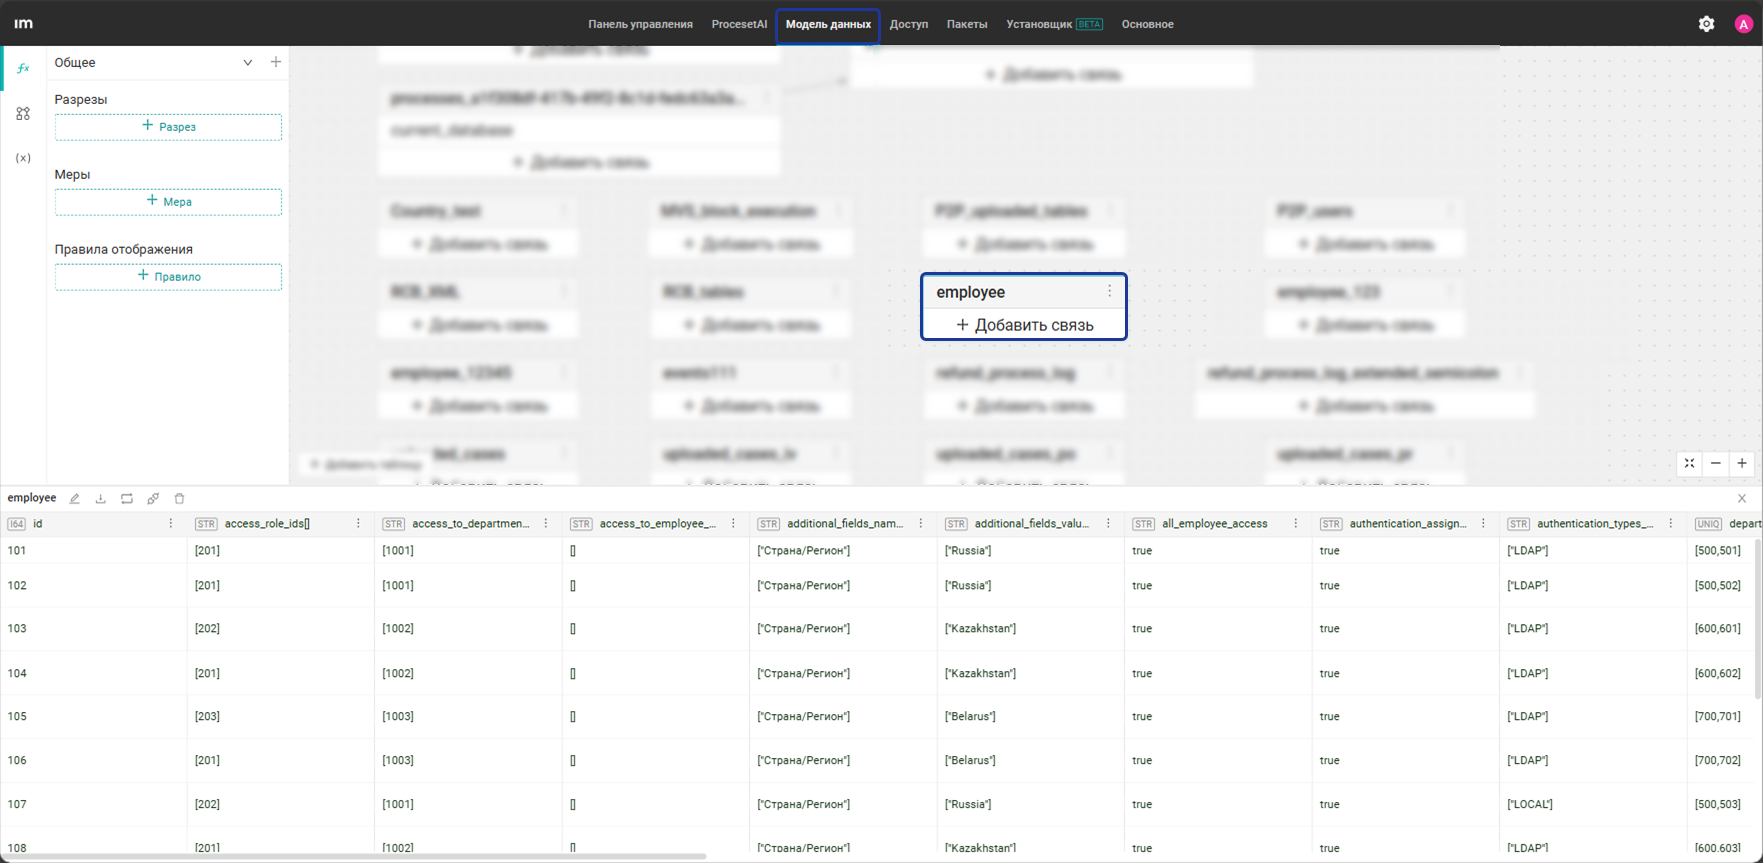Zoom in the data model canvas

1742,463
